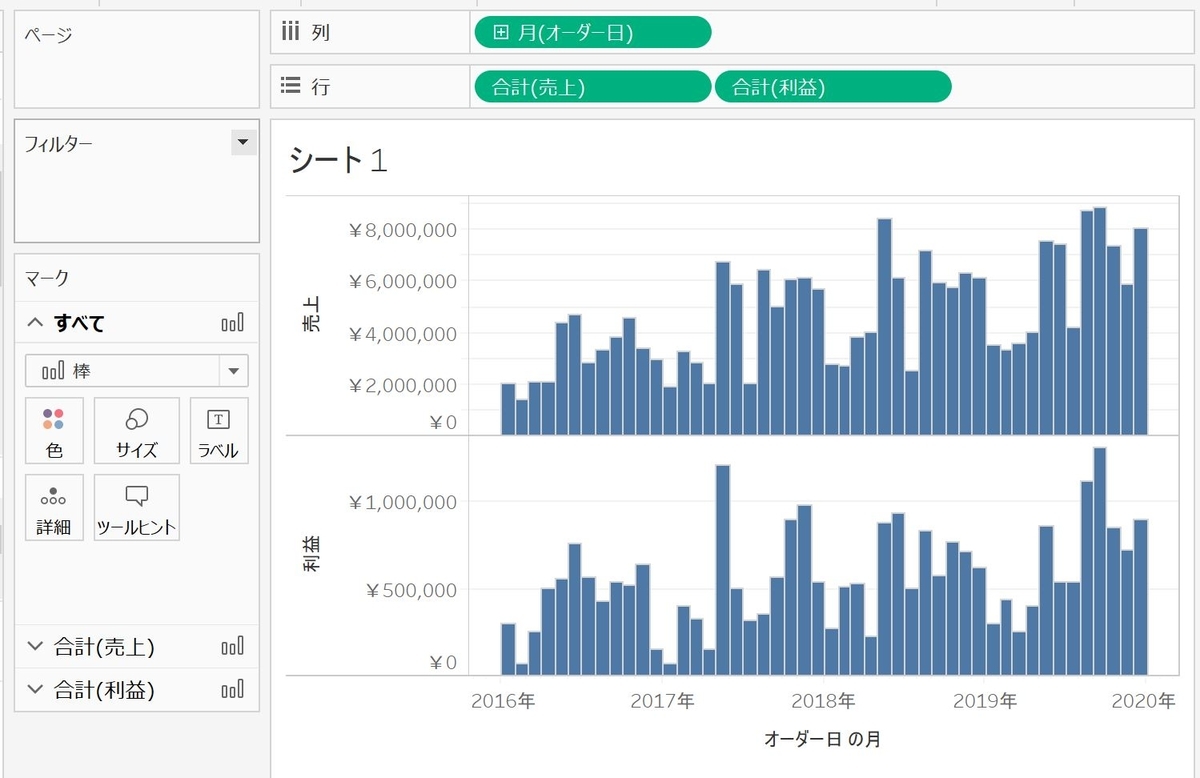Click the 売上 axis title
The width and height of the screenshot is (1200, 778).
point(311,316)
